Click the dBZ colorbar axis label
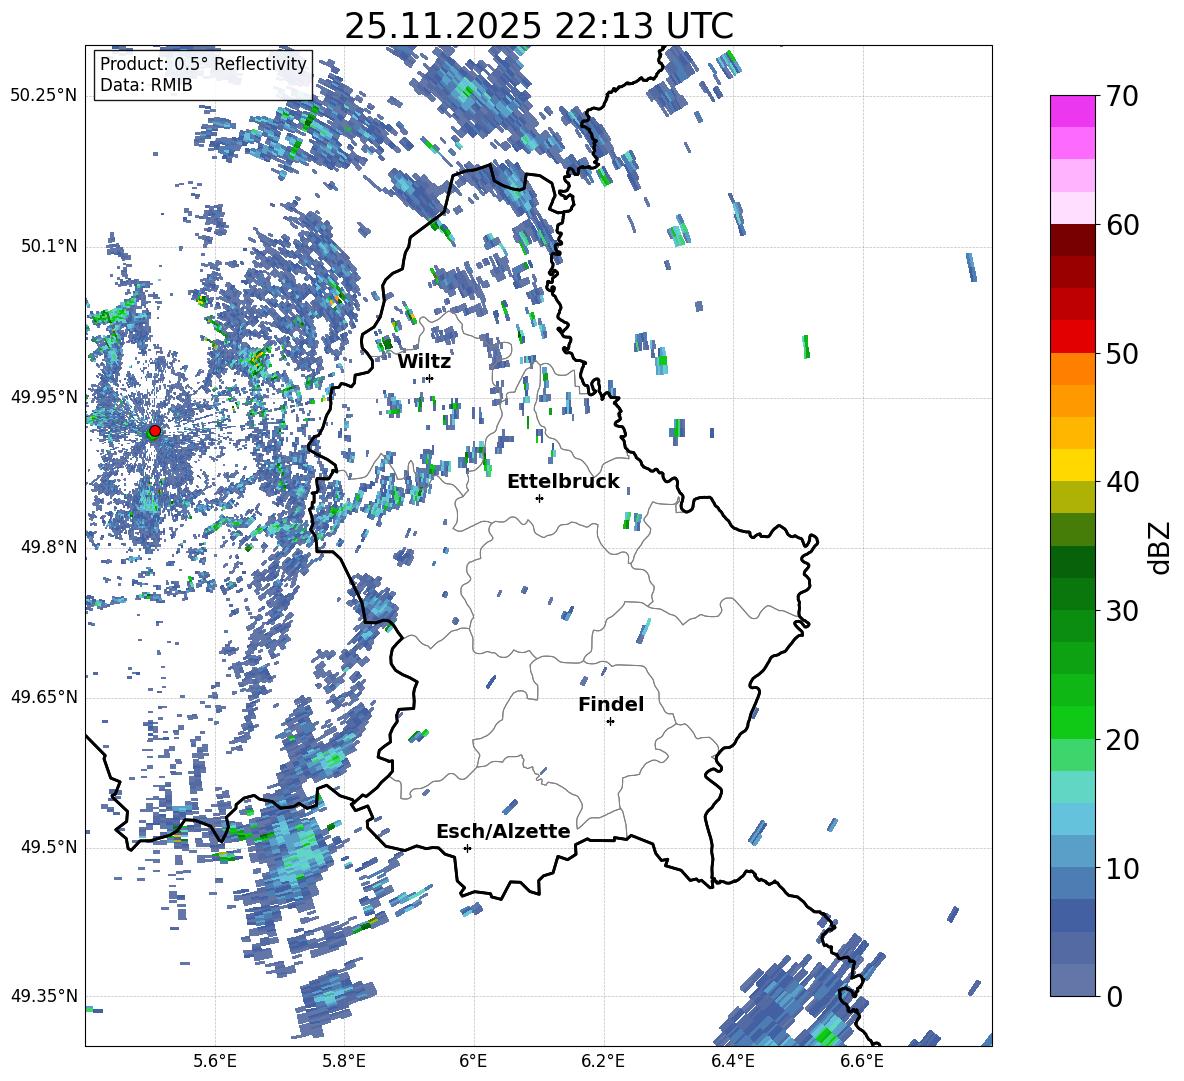 (1161, 547)
